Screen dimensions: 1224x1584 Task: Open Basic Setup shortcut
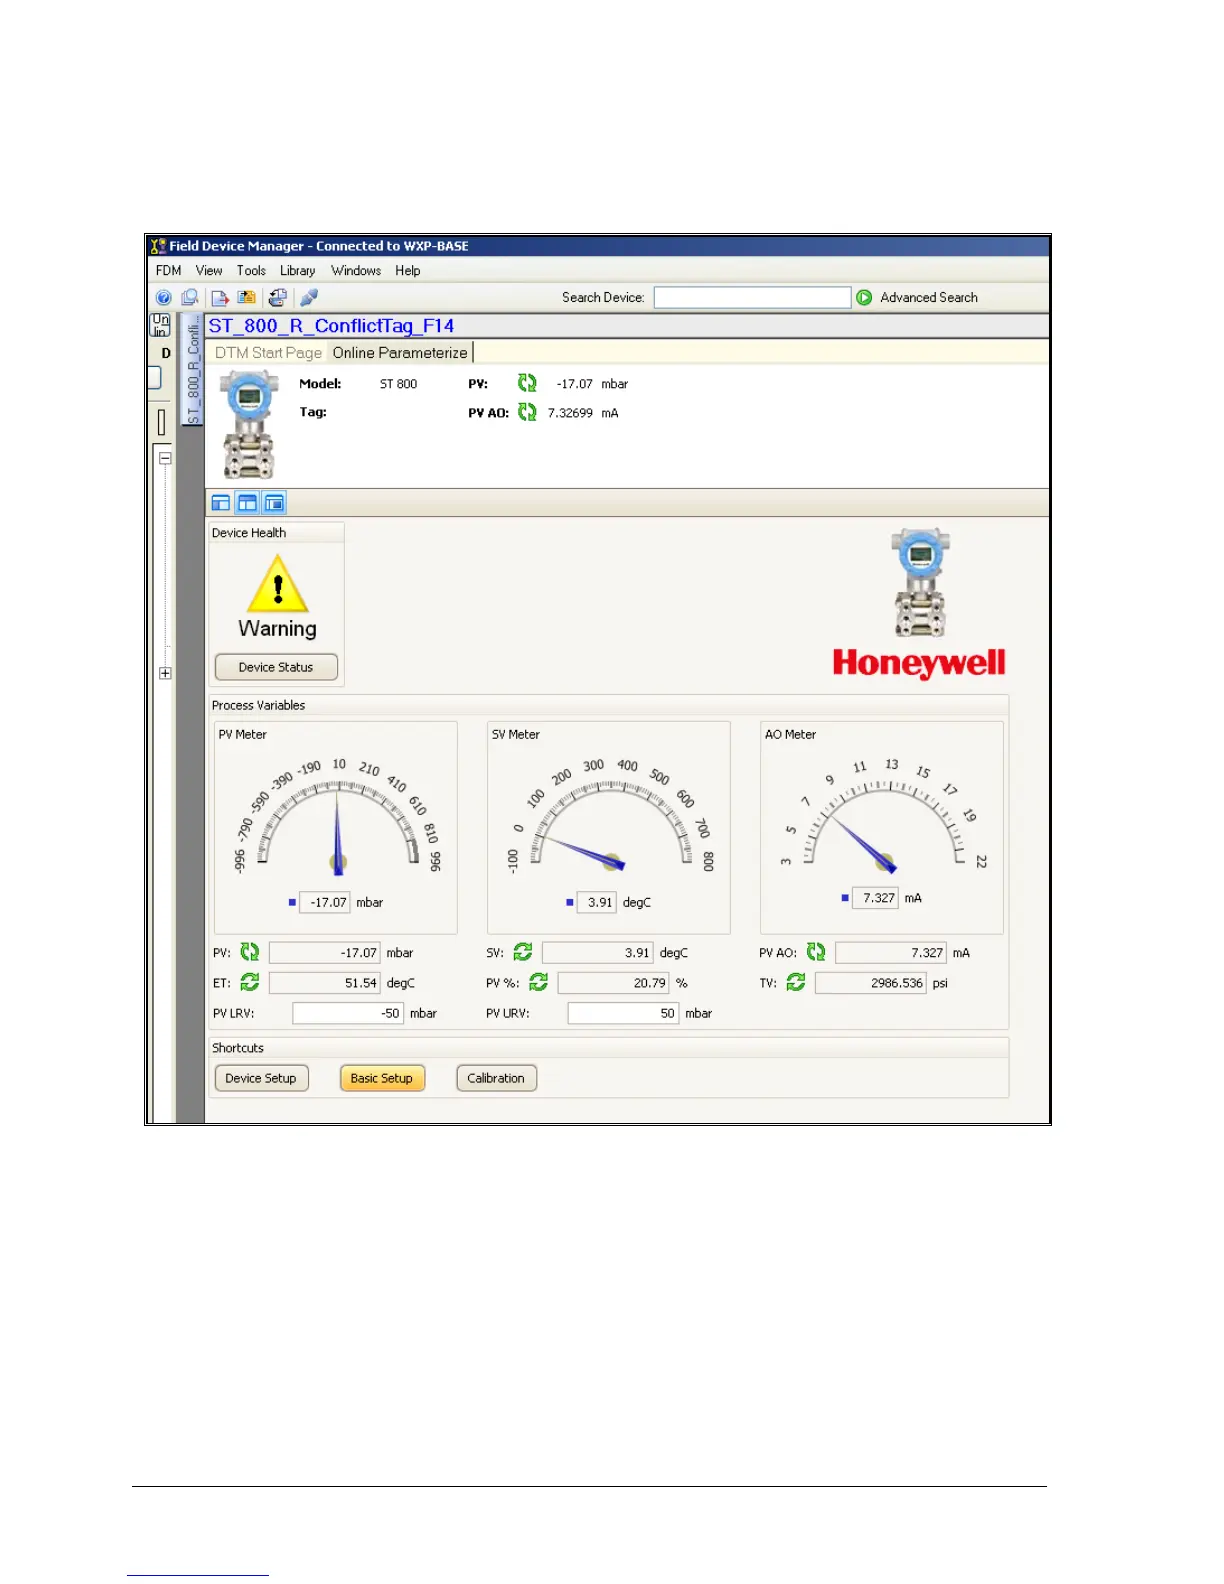point(382,1078)
